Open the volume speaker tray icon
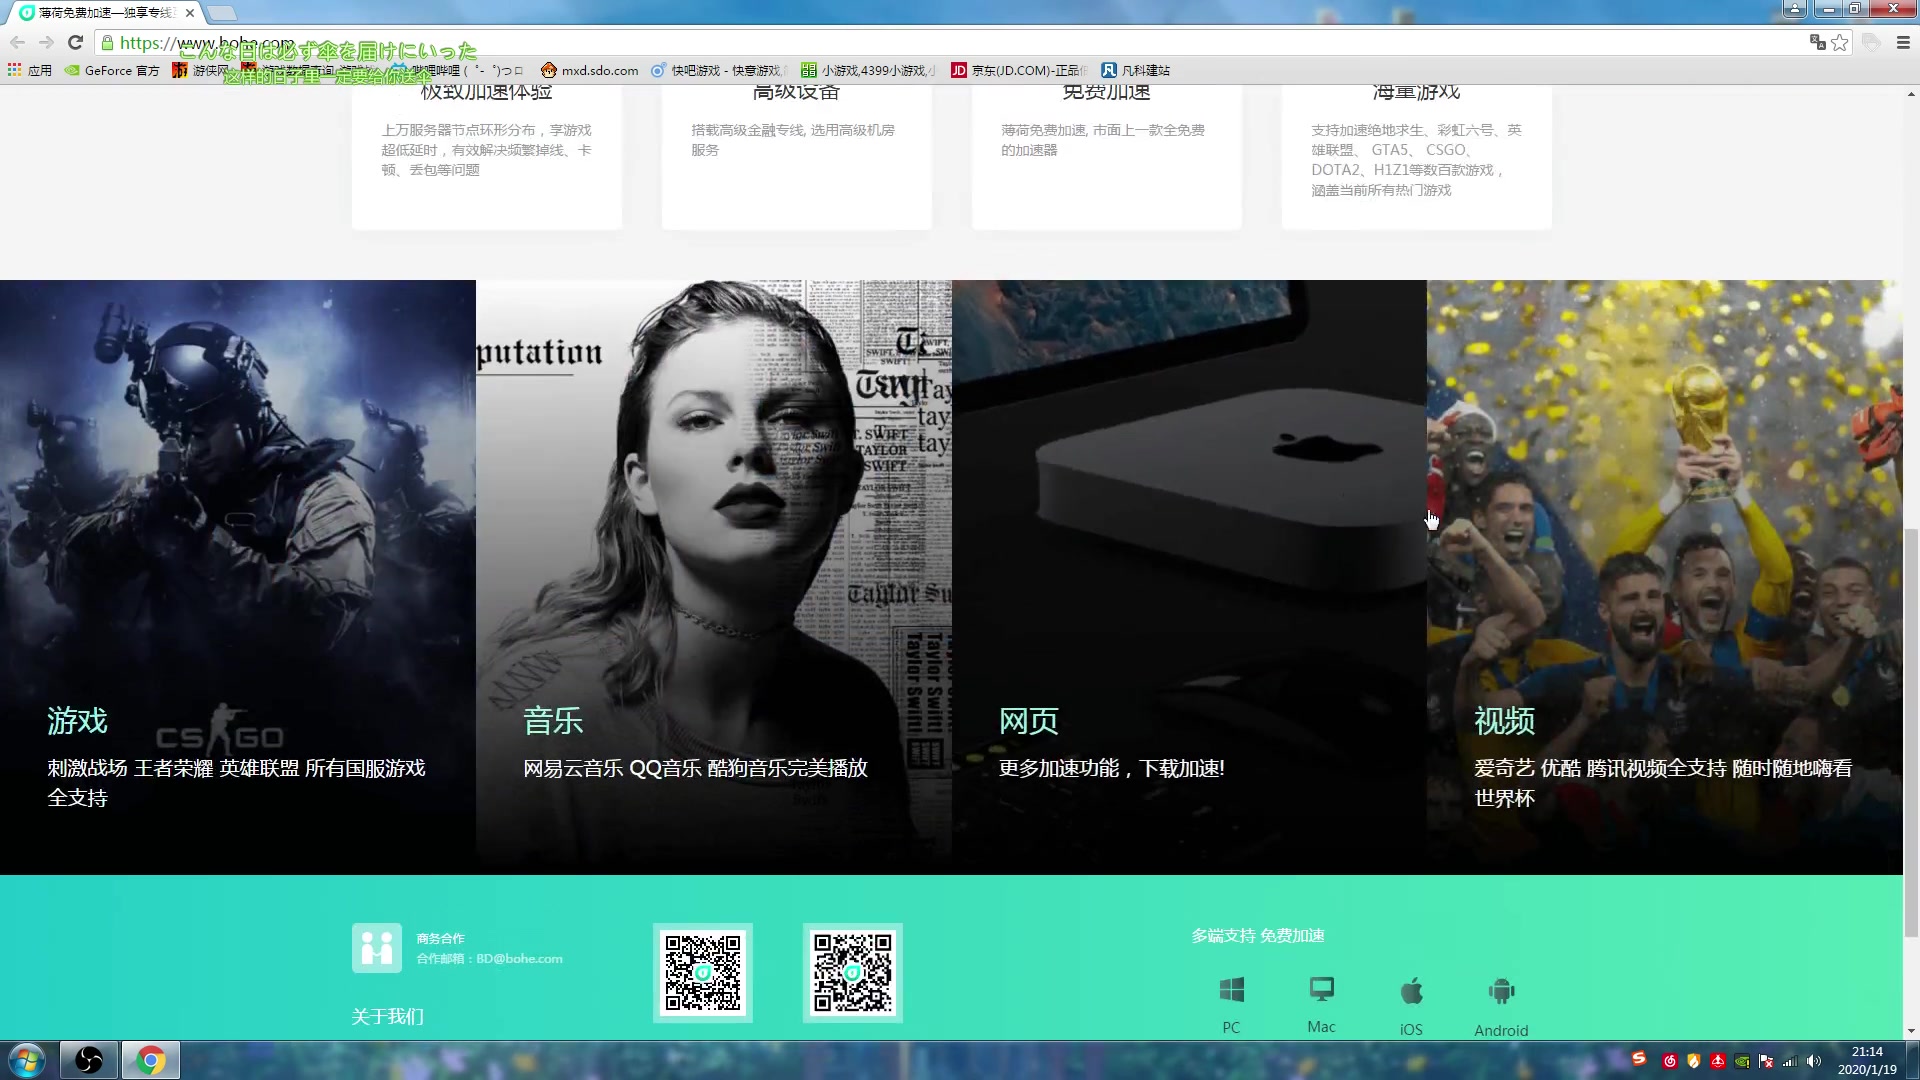 pos(1814,1061)
